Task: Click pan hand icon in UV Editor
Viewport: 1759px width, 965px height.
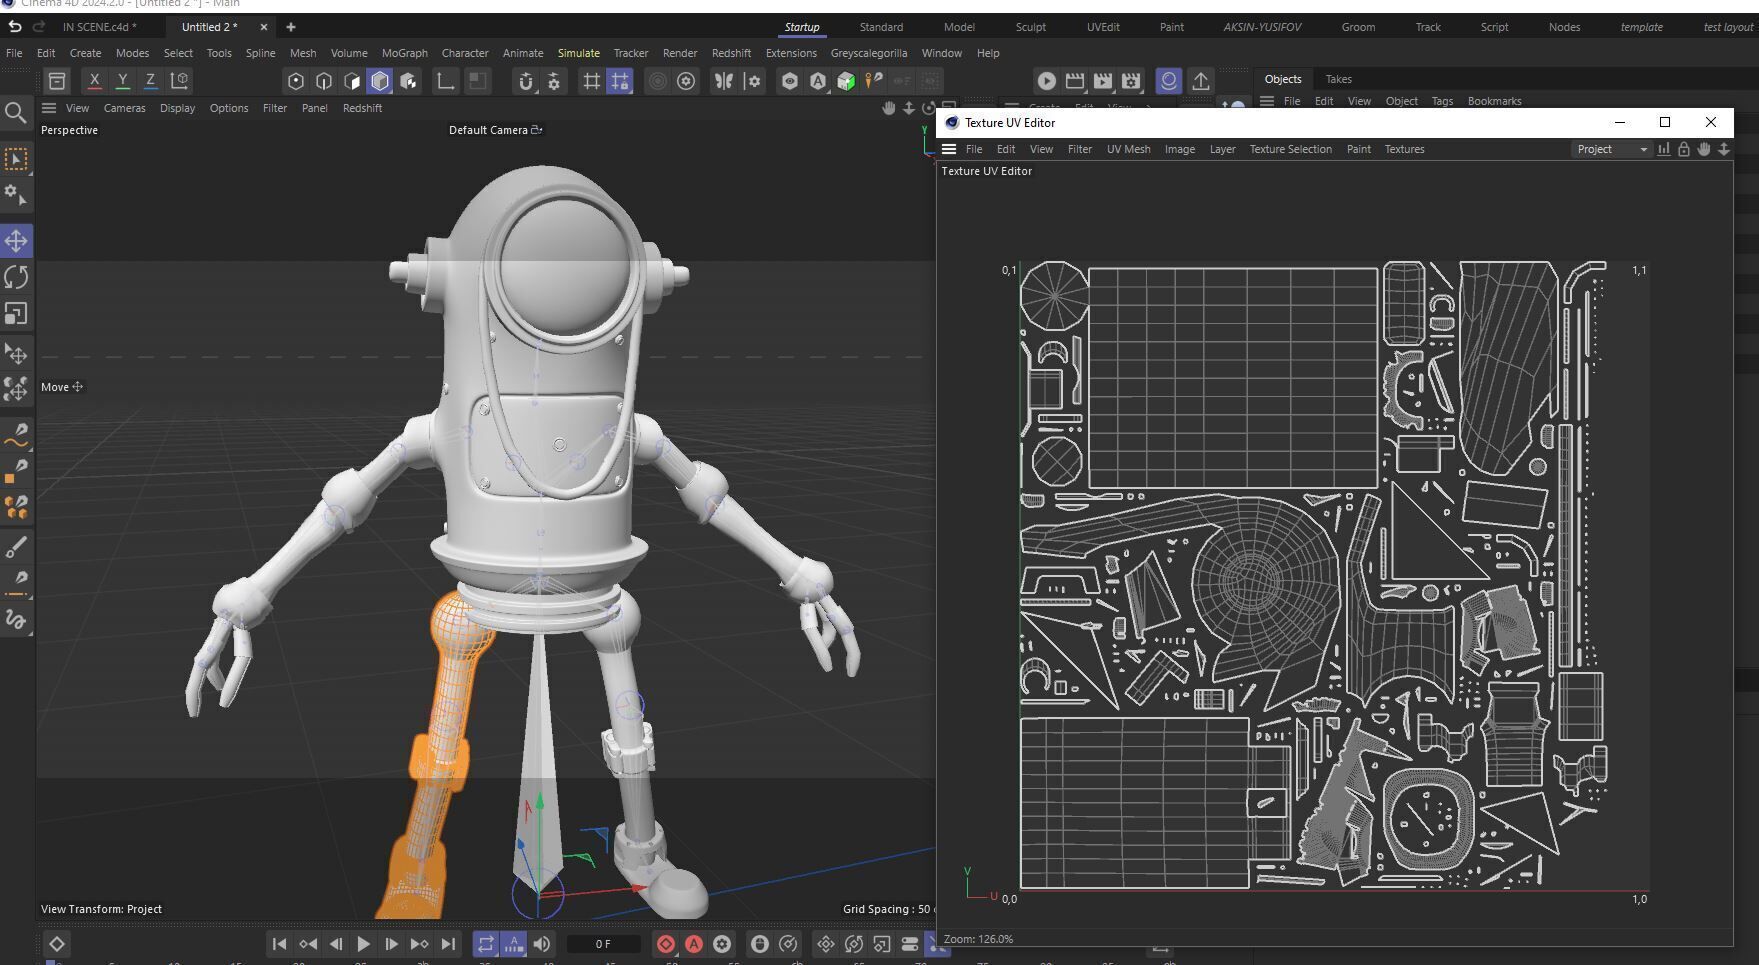Action: 1704,149
